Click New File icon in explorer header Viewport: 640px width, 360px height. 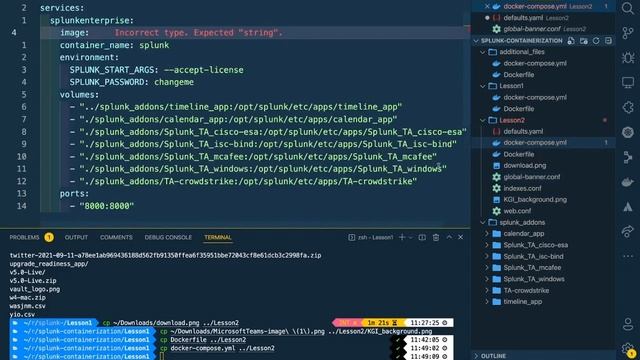(571, 41)
